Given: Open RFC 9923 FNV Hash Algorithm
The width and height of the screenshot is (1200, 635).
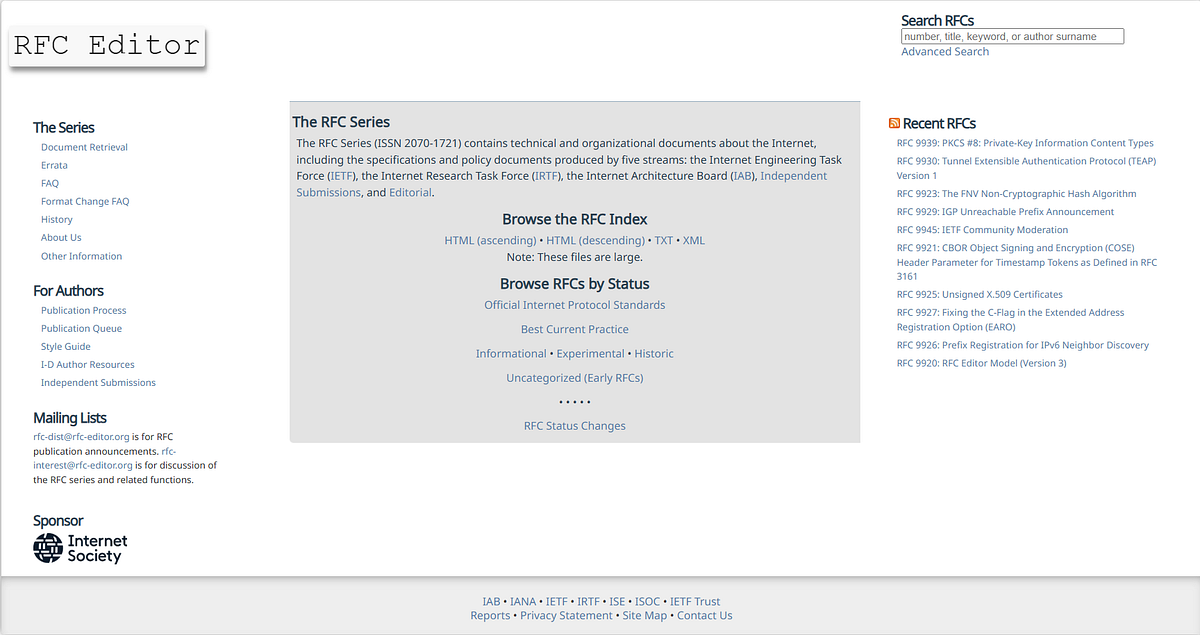Looking at the screenshot, I should [1016, 194].
